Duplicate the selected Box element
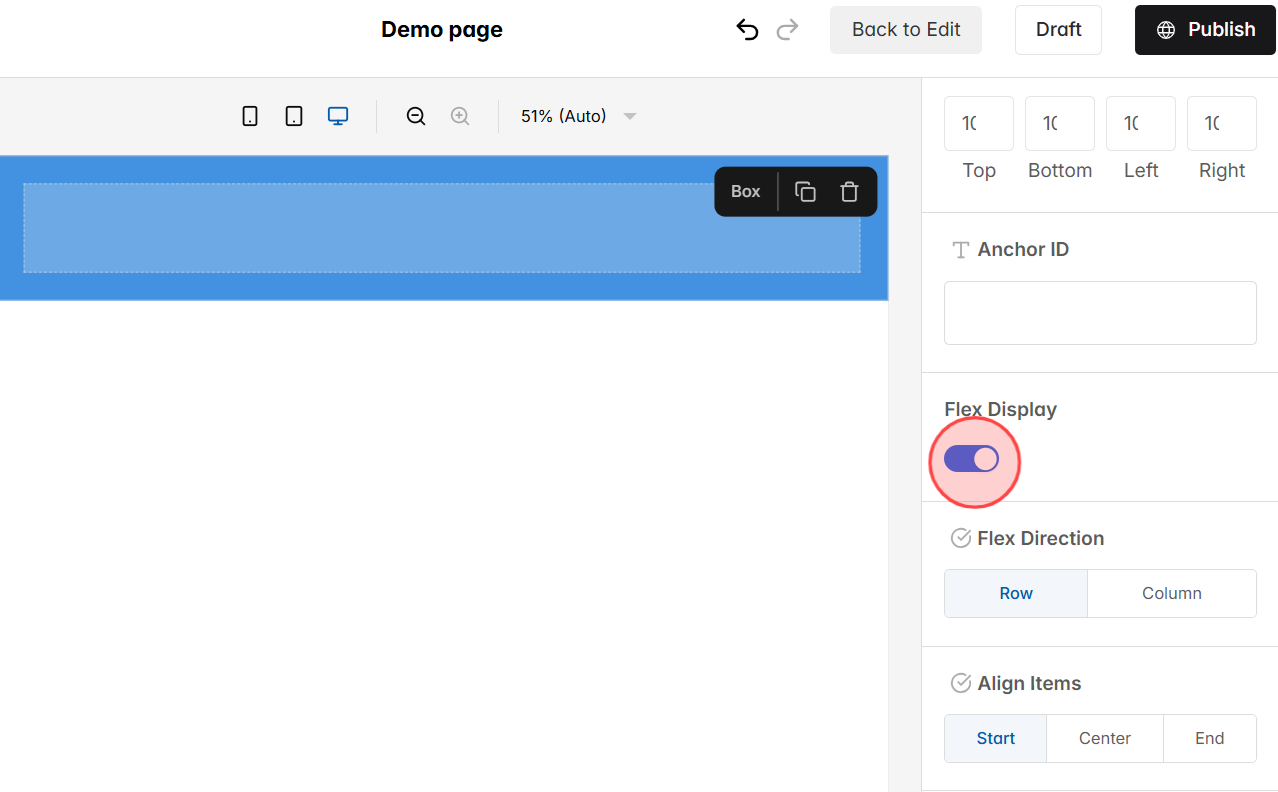1278x792 pixels. (805, 191)
